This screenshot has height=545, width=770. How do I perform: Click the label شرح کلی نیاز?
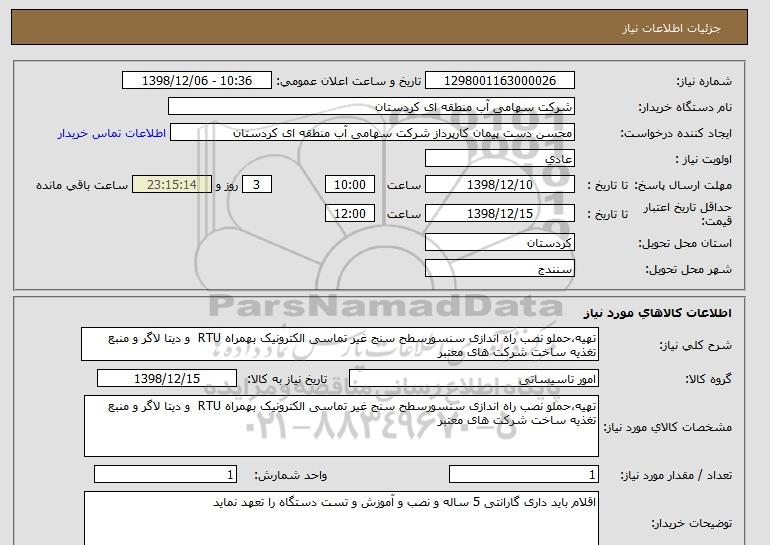point(695,345)
